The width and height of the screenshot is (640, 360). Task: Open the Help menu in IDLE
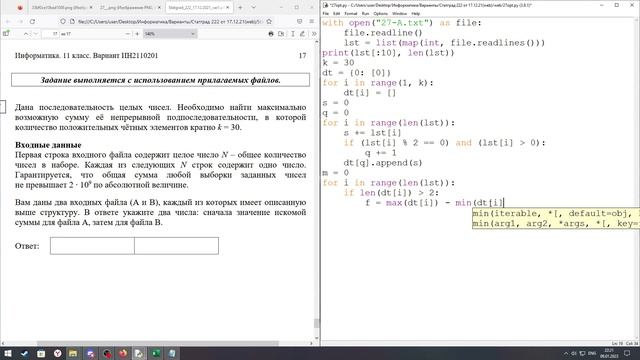point(416,13)
